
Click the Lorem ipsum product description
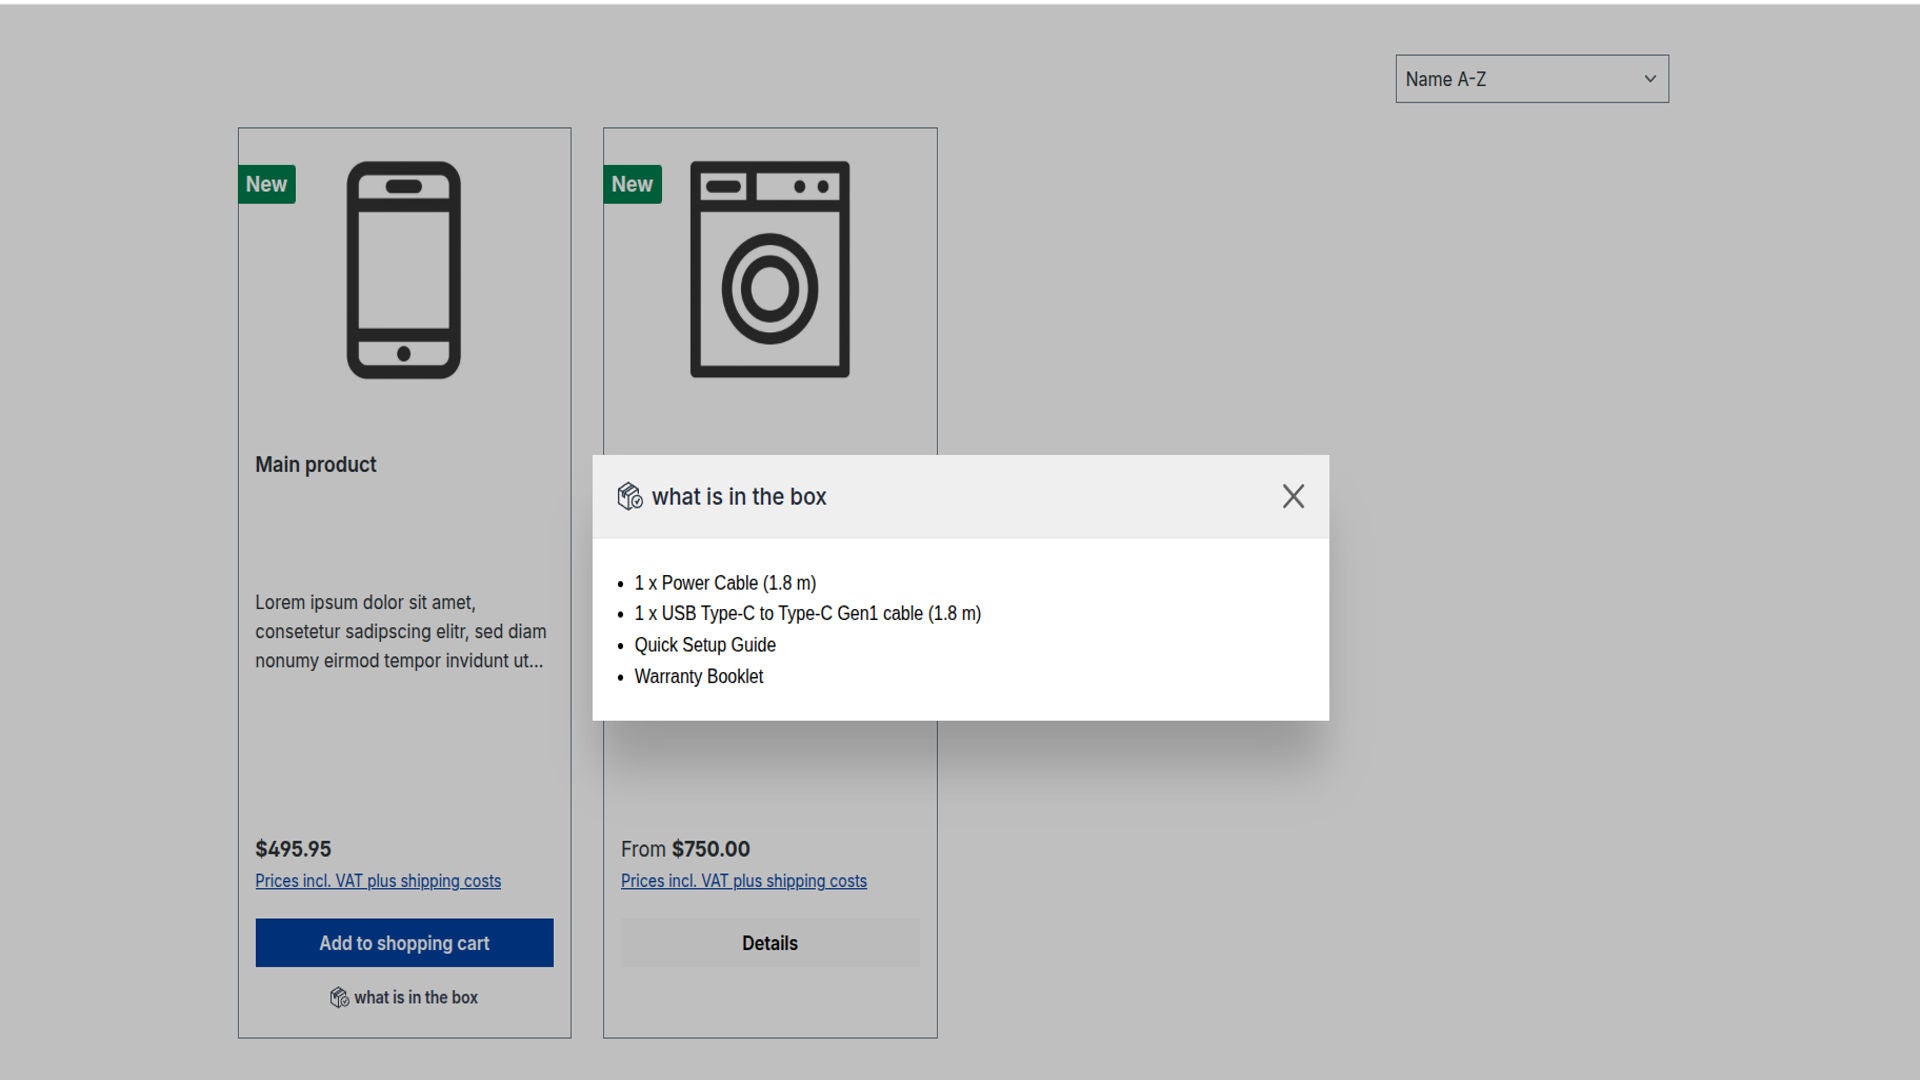(400, 632)
